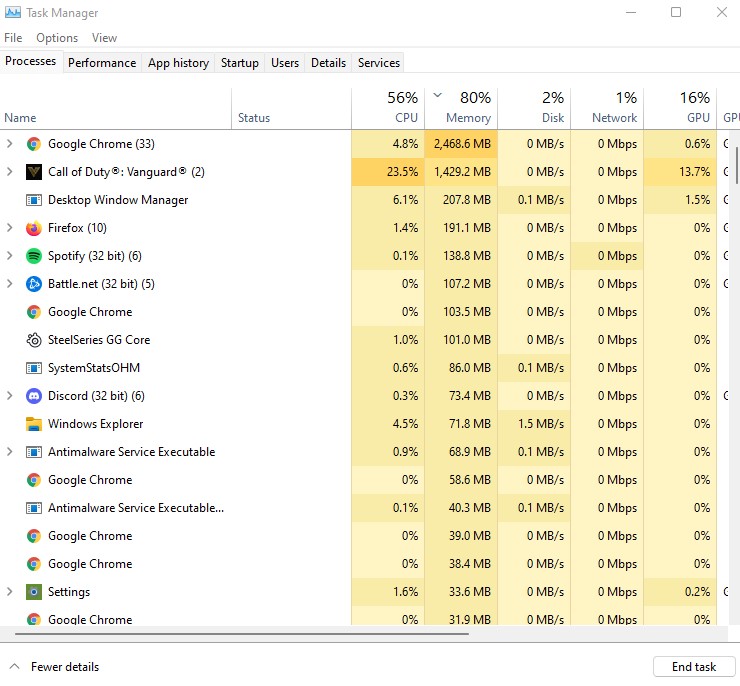Expand the Settings process group

pos(9,591)
